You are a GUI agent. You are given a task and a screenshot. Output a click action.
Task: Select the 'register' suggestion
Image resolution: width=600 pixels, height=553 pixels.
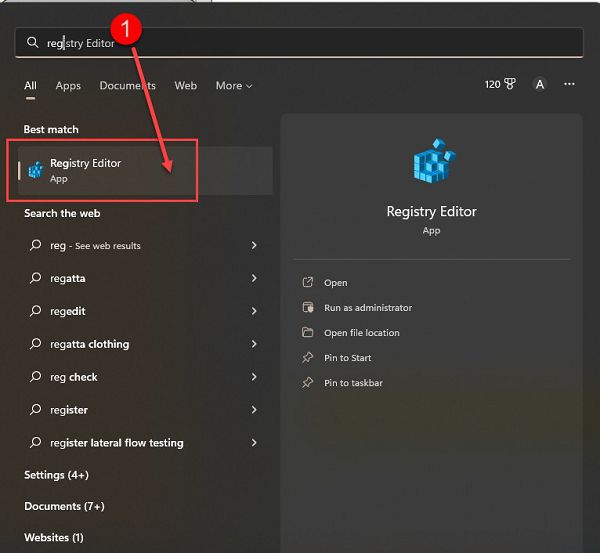(x=69, y=410)
